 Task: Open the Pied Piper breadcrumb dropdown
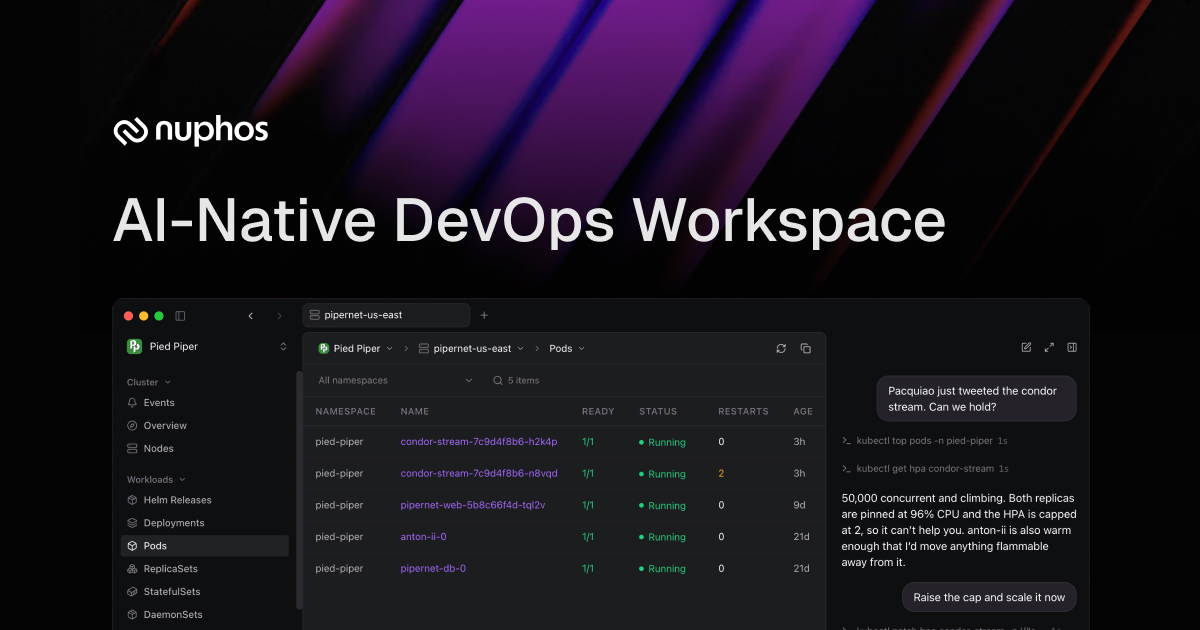click(x=356, y=349)
